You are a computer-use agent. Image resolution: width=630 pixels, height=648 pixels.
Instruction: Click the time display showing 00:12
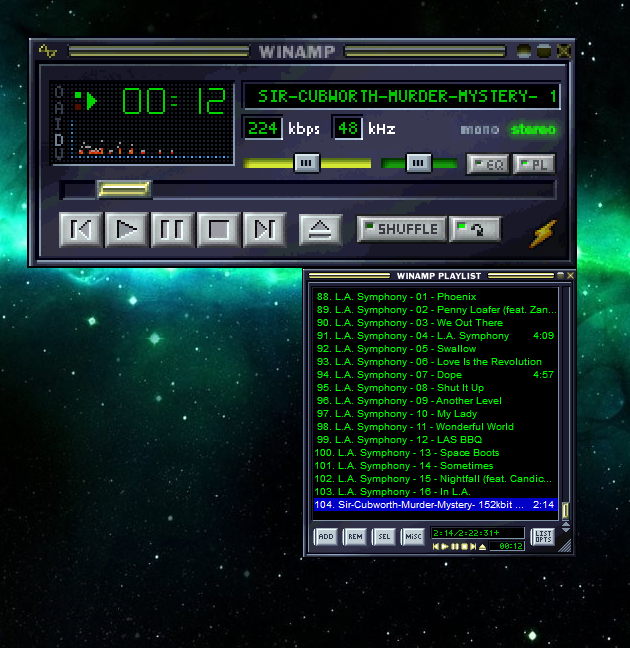coord(174,100)
